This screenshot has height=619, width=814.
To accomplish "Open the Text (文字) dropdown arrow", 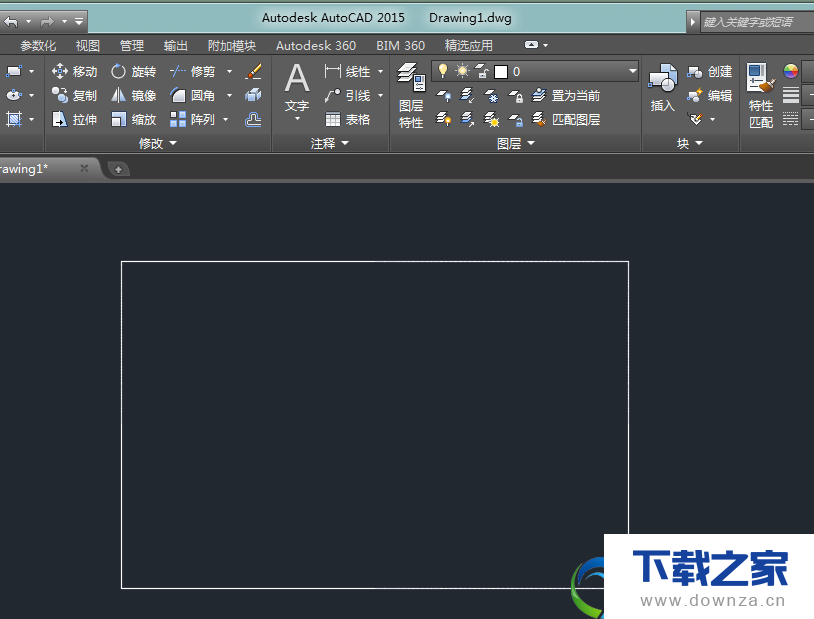I will [x=297, y=119].
